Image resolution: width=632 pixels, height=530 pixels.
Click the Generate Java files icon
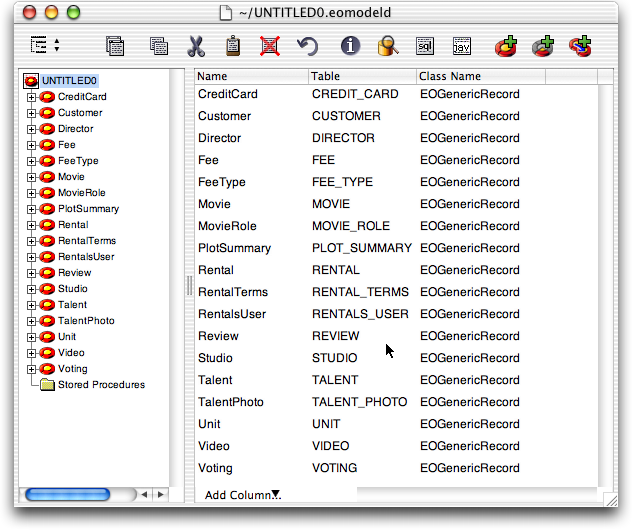pyautogui.click(x=462, y=46)
